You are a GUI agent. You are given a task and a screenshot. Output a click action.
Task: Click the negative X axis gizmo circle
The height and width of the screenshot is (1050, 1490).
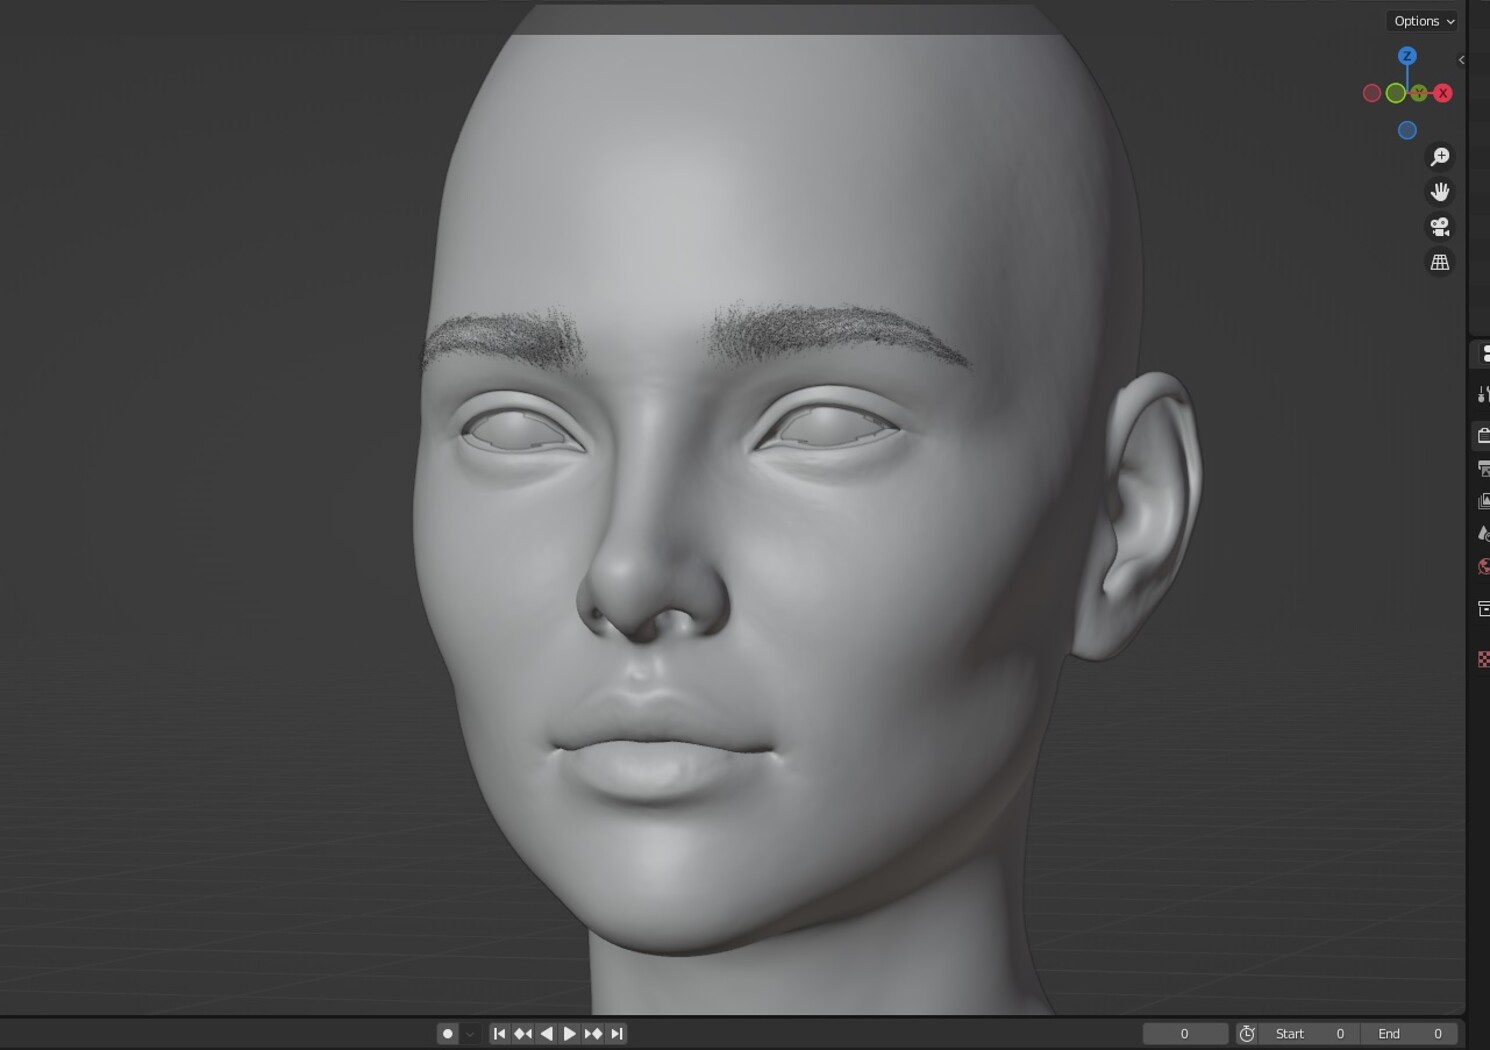pos(1372,93)
